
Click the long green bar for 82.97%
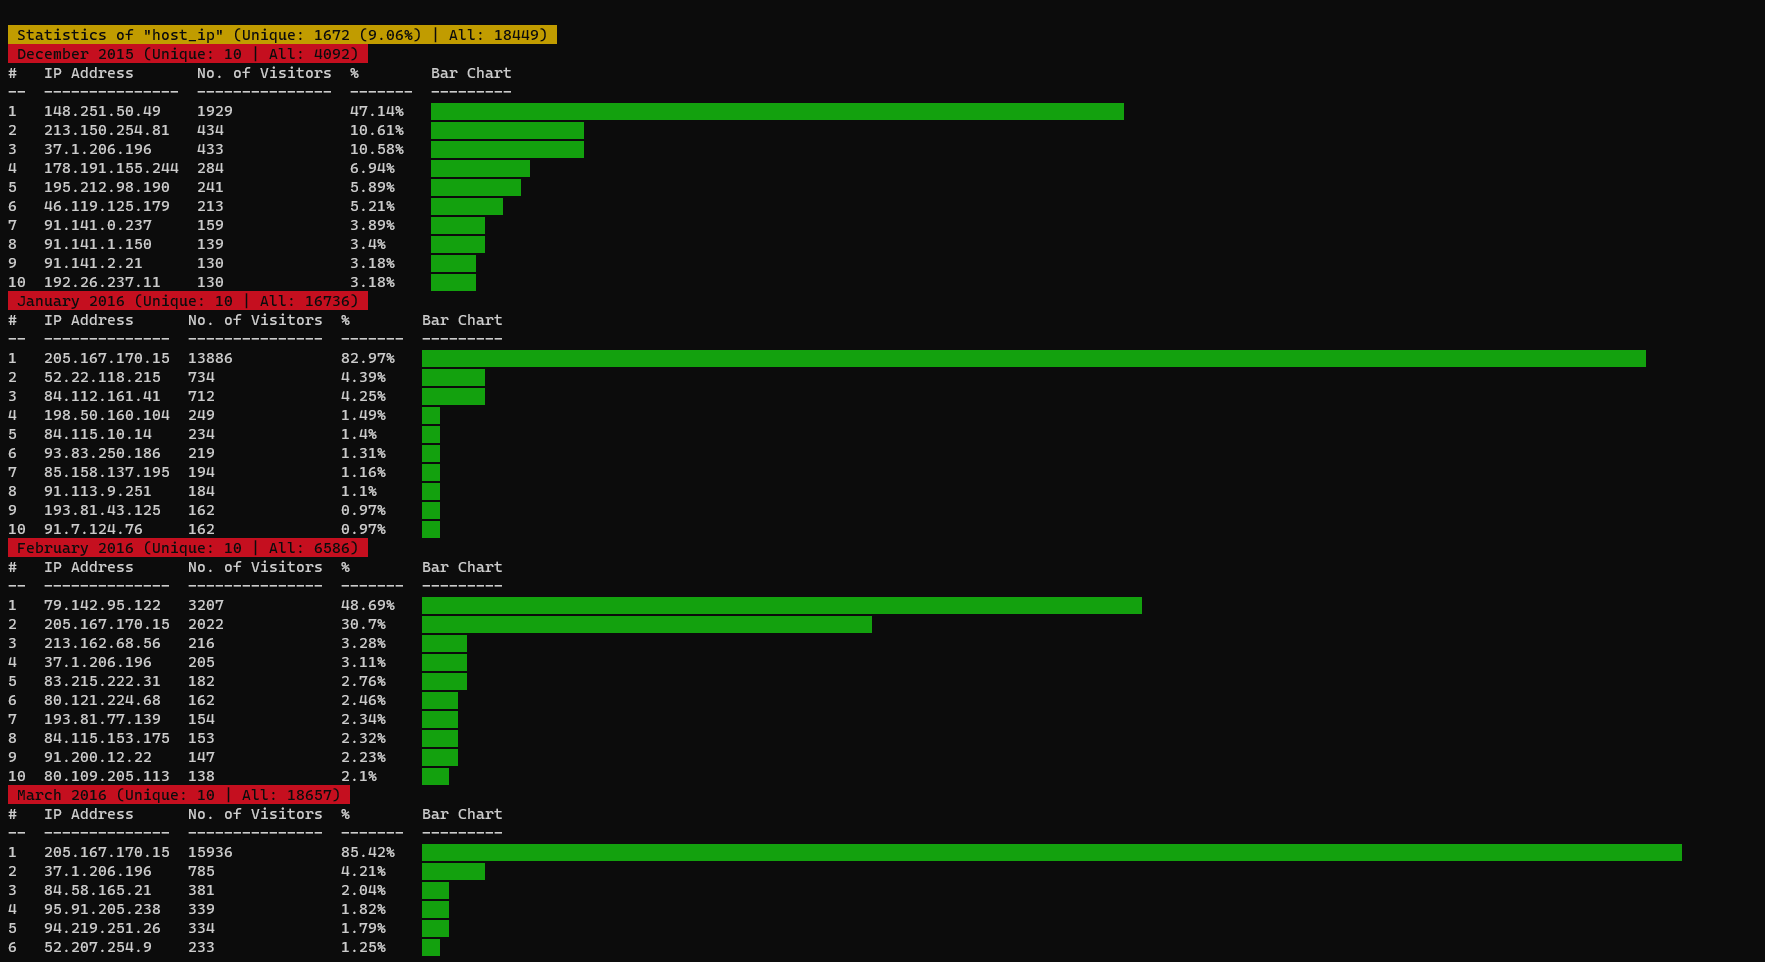pyautogui.click(x=1034, y=358)
